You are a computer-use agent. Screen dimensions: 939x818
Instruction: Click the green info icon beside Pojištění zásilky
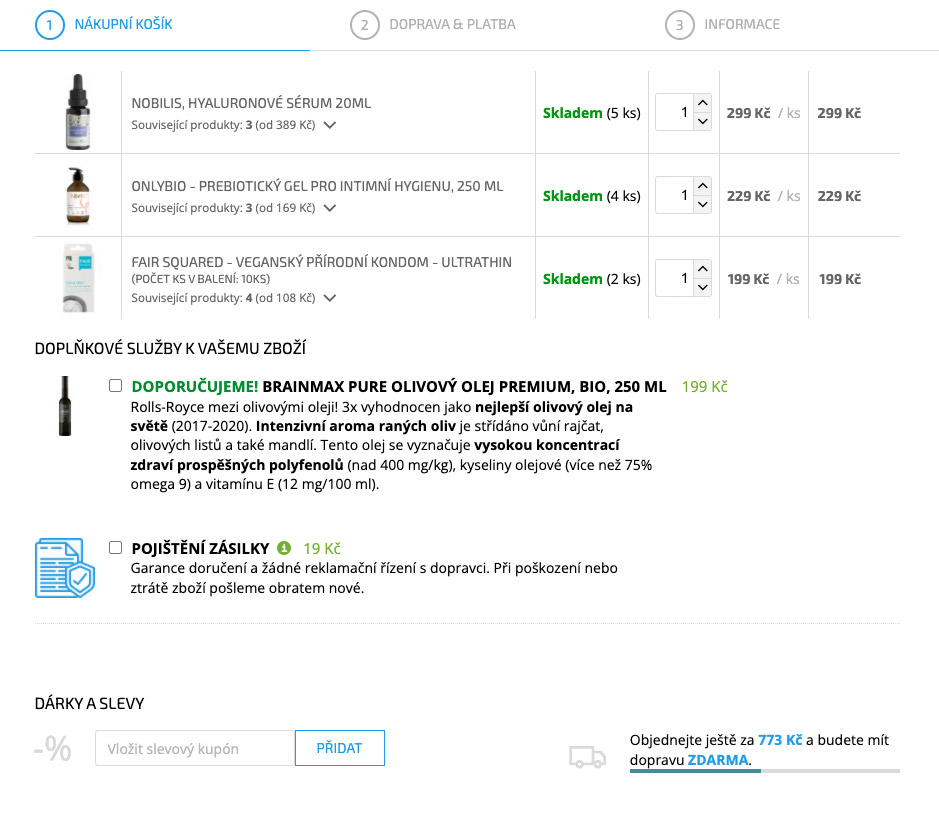coord(284,548)
